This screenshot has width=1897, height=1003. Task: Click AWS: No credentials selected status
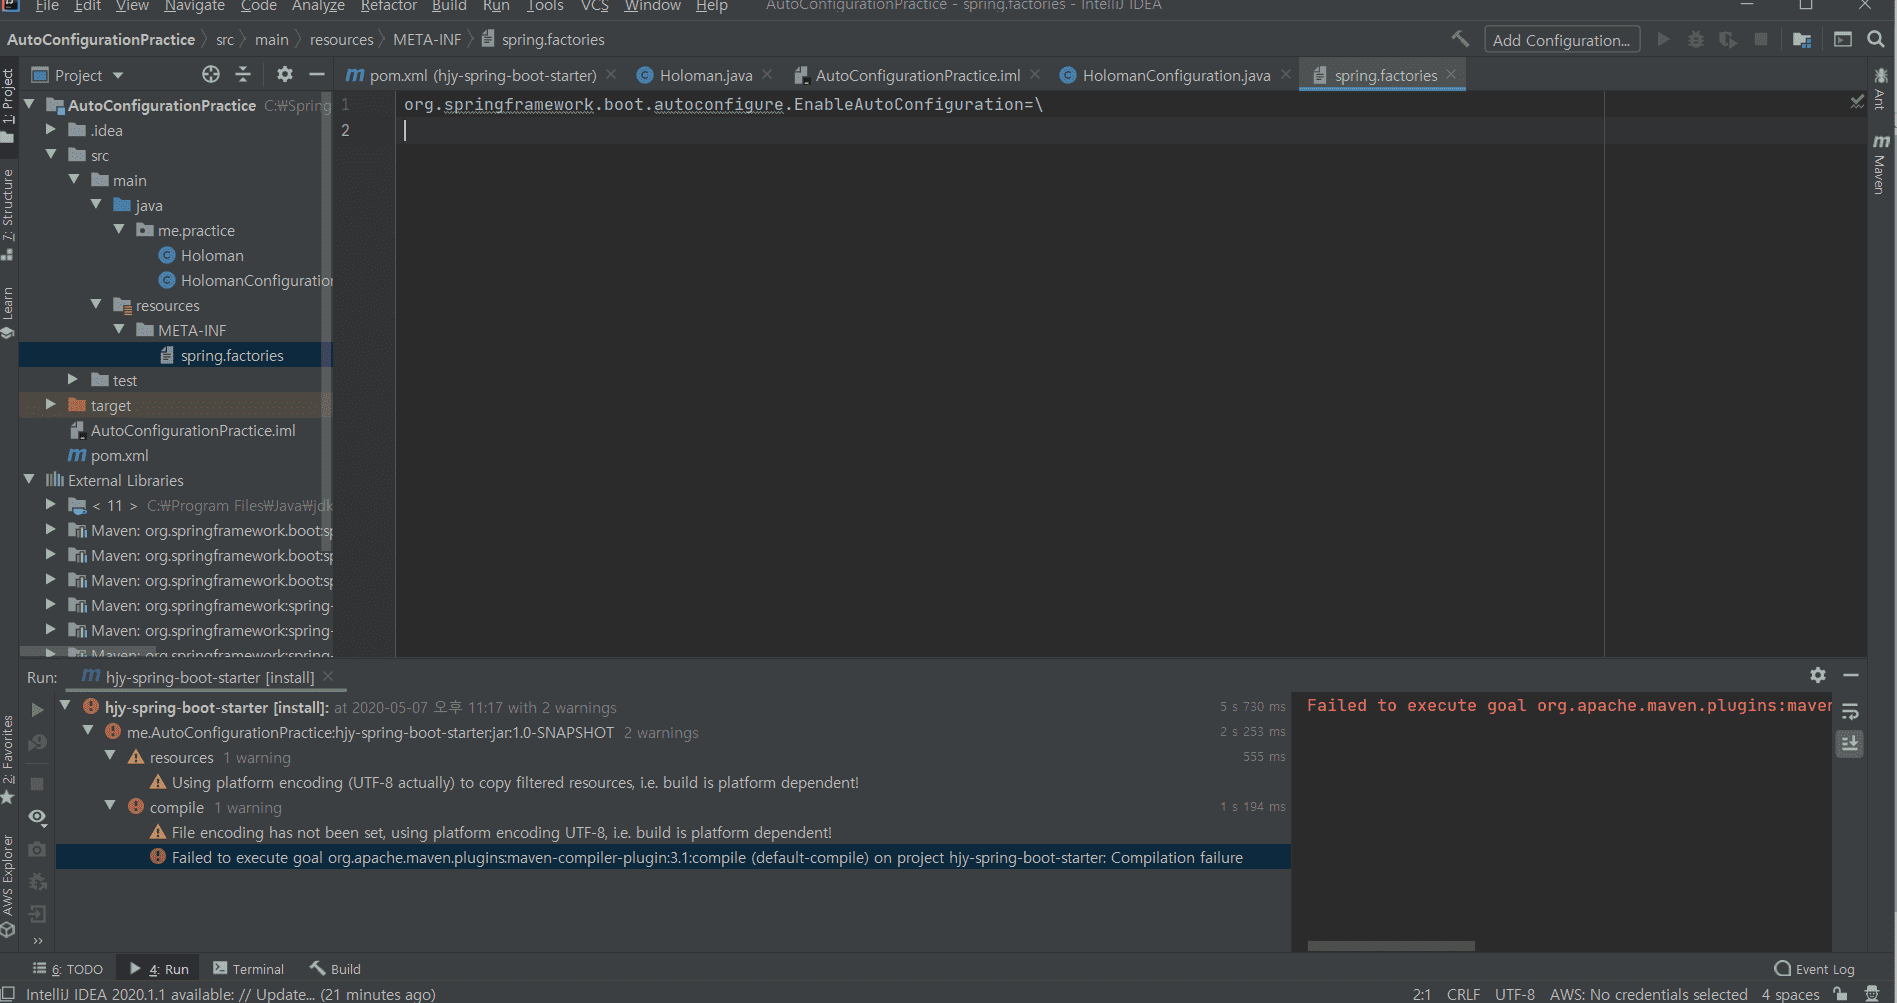pyautogui.click(x=1648, y=994)
